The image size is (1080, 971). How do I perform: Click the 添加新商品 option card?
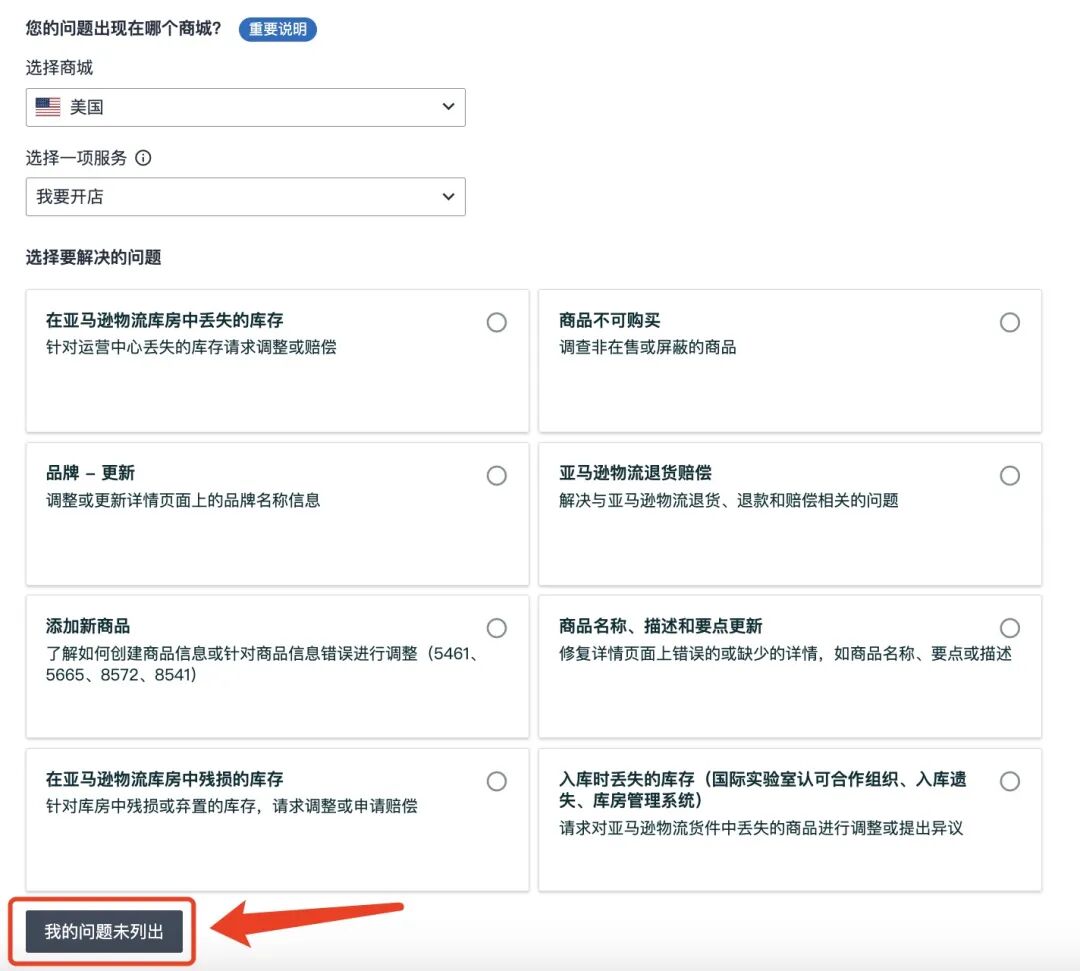(277, 665)
